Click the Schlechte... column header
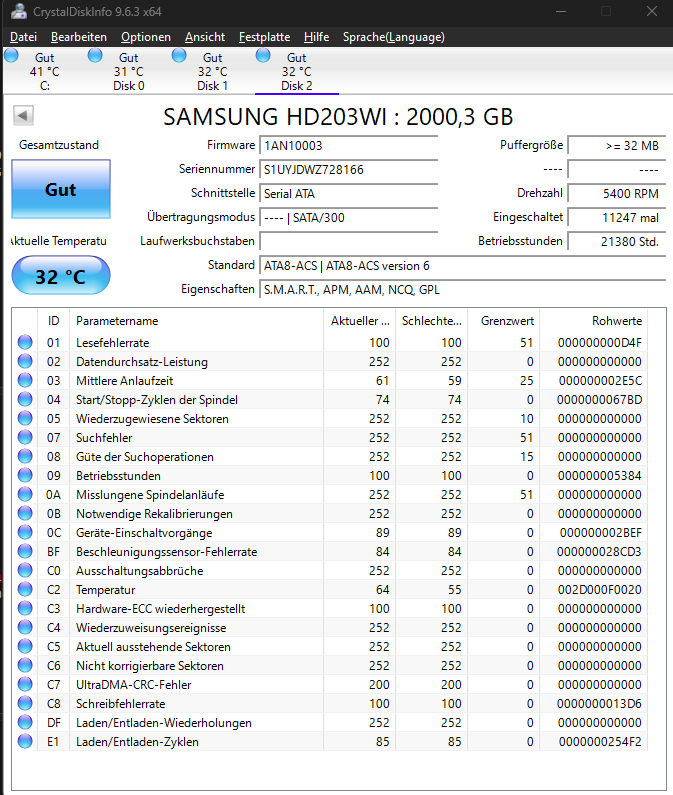The height and width of the screenshot is (795, 673). (432, 320)
